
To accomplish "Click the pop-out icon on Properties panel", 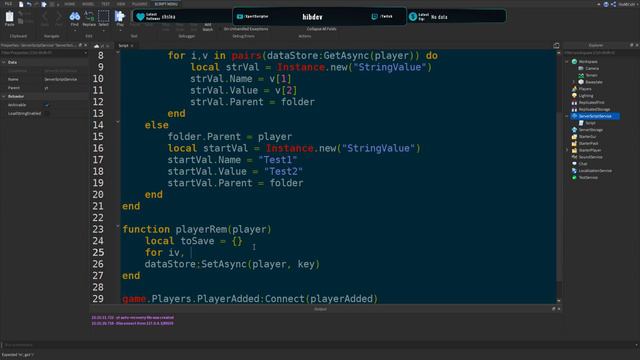I will point(80,45).
